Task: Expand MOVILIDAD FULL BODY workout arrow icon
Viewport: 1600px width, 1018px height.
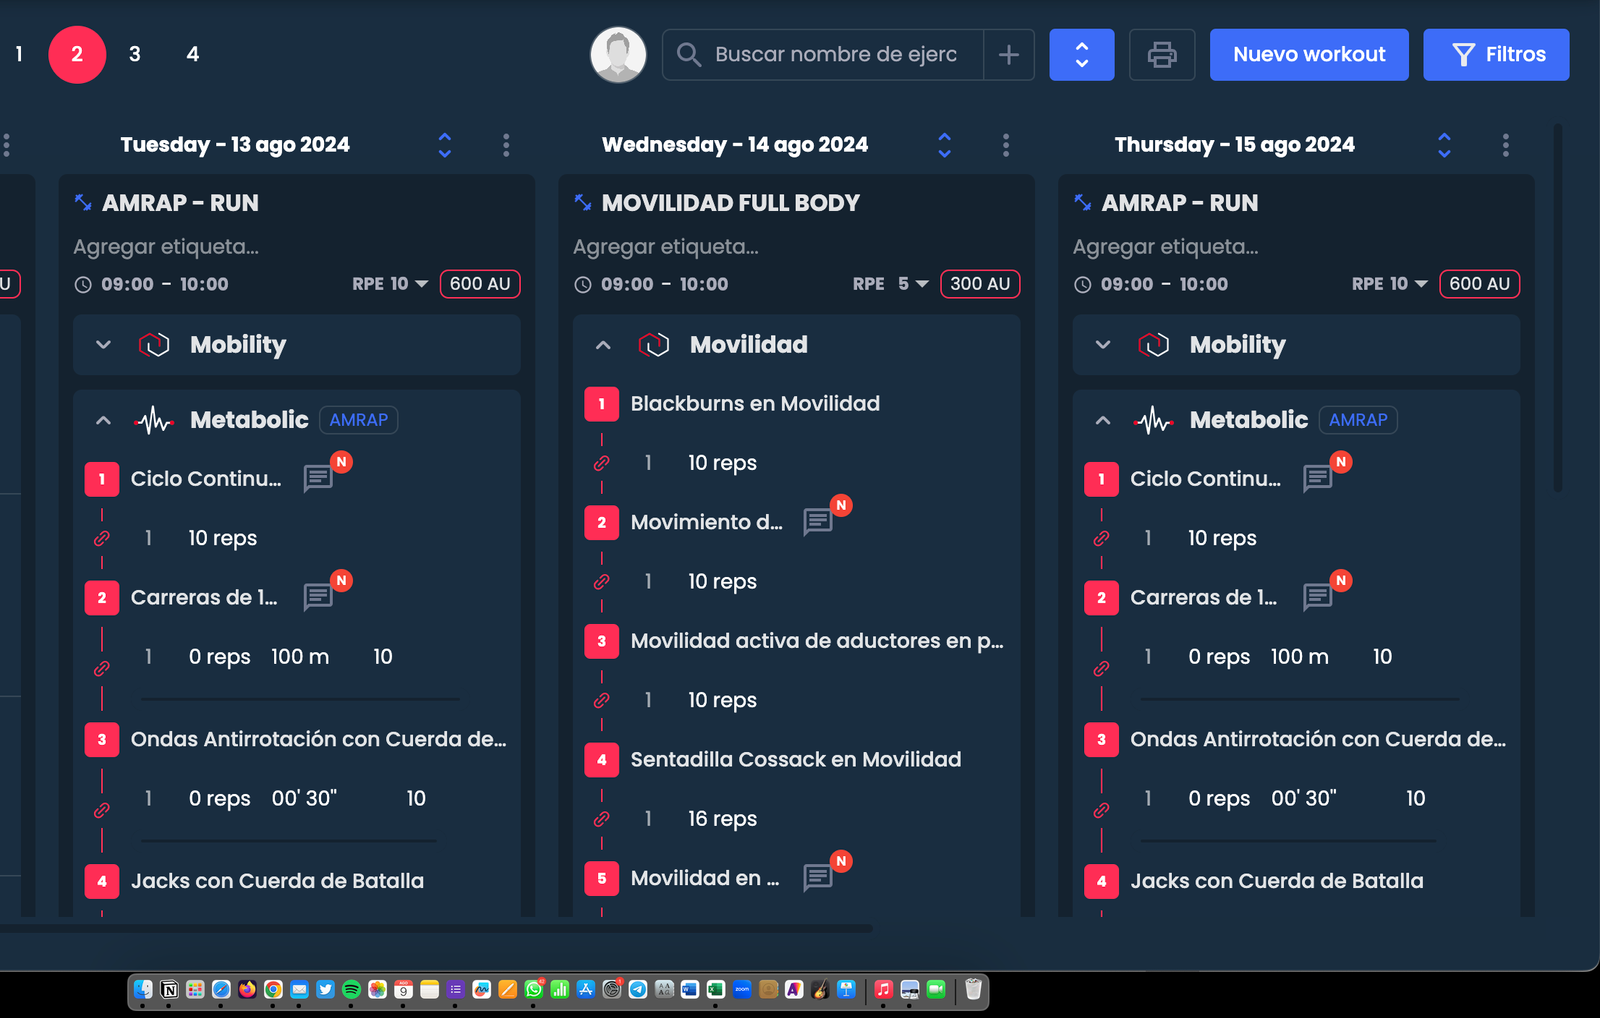Action: click(583, 202)
